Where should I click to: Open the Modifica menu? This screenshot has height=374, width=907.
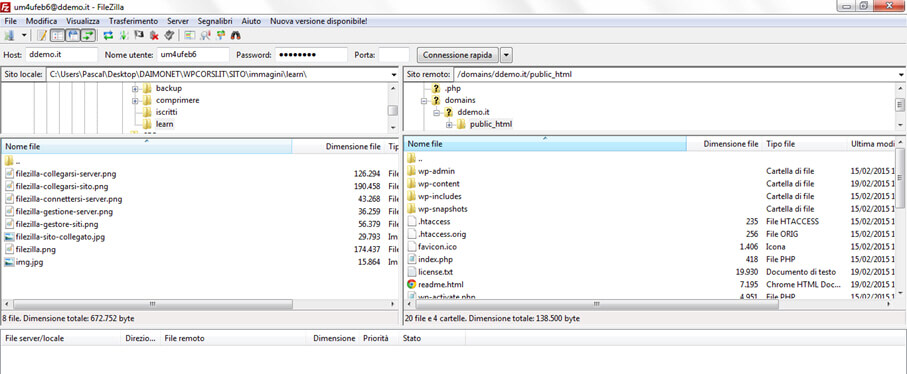[41, 21]
